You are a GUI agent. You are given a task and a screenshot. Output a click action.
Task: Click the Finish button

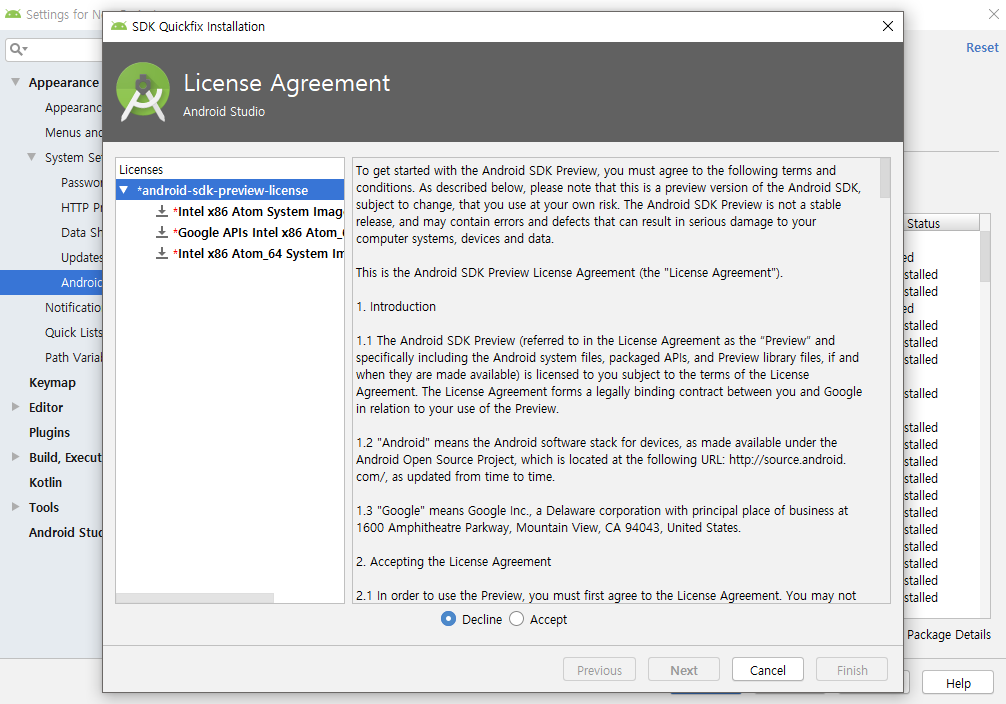click(x=851, y=669)
